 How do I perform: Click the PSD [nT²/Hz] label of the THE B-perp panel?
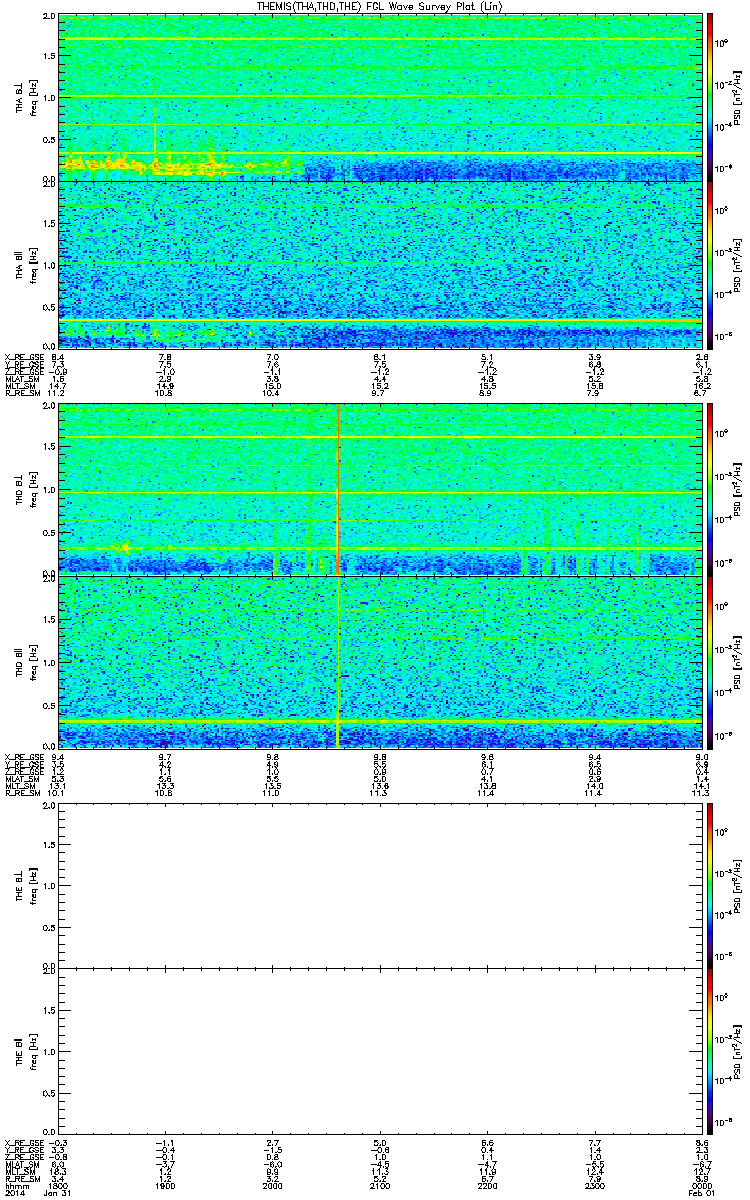tap(735, 886)
